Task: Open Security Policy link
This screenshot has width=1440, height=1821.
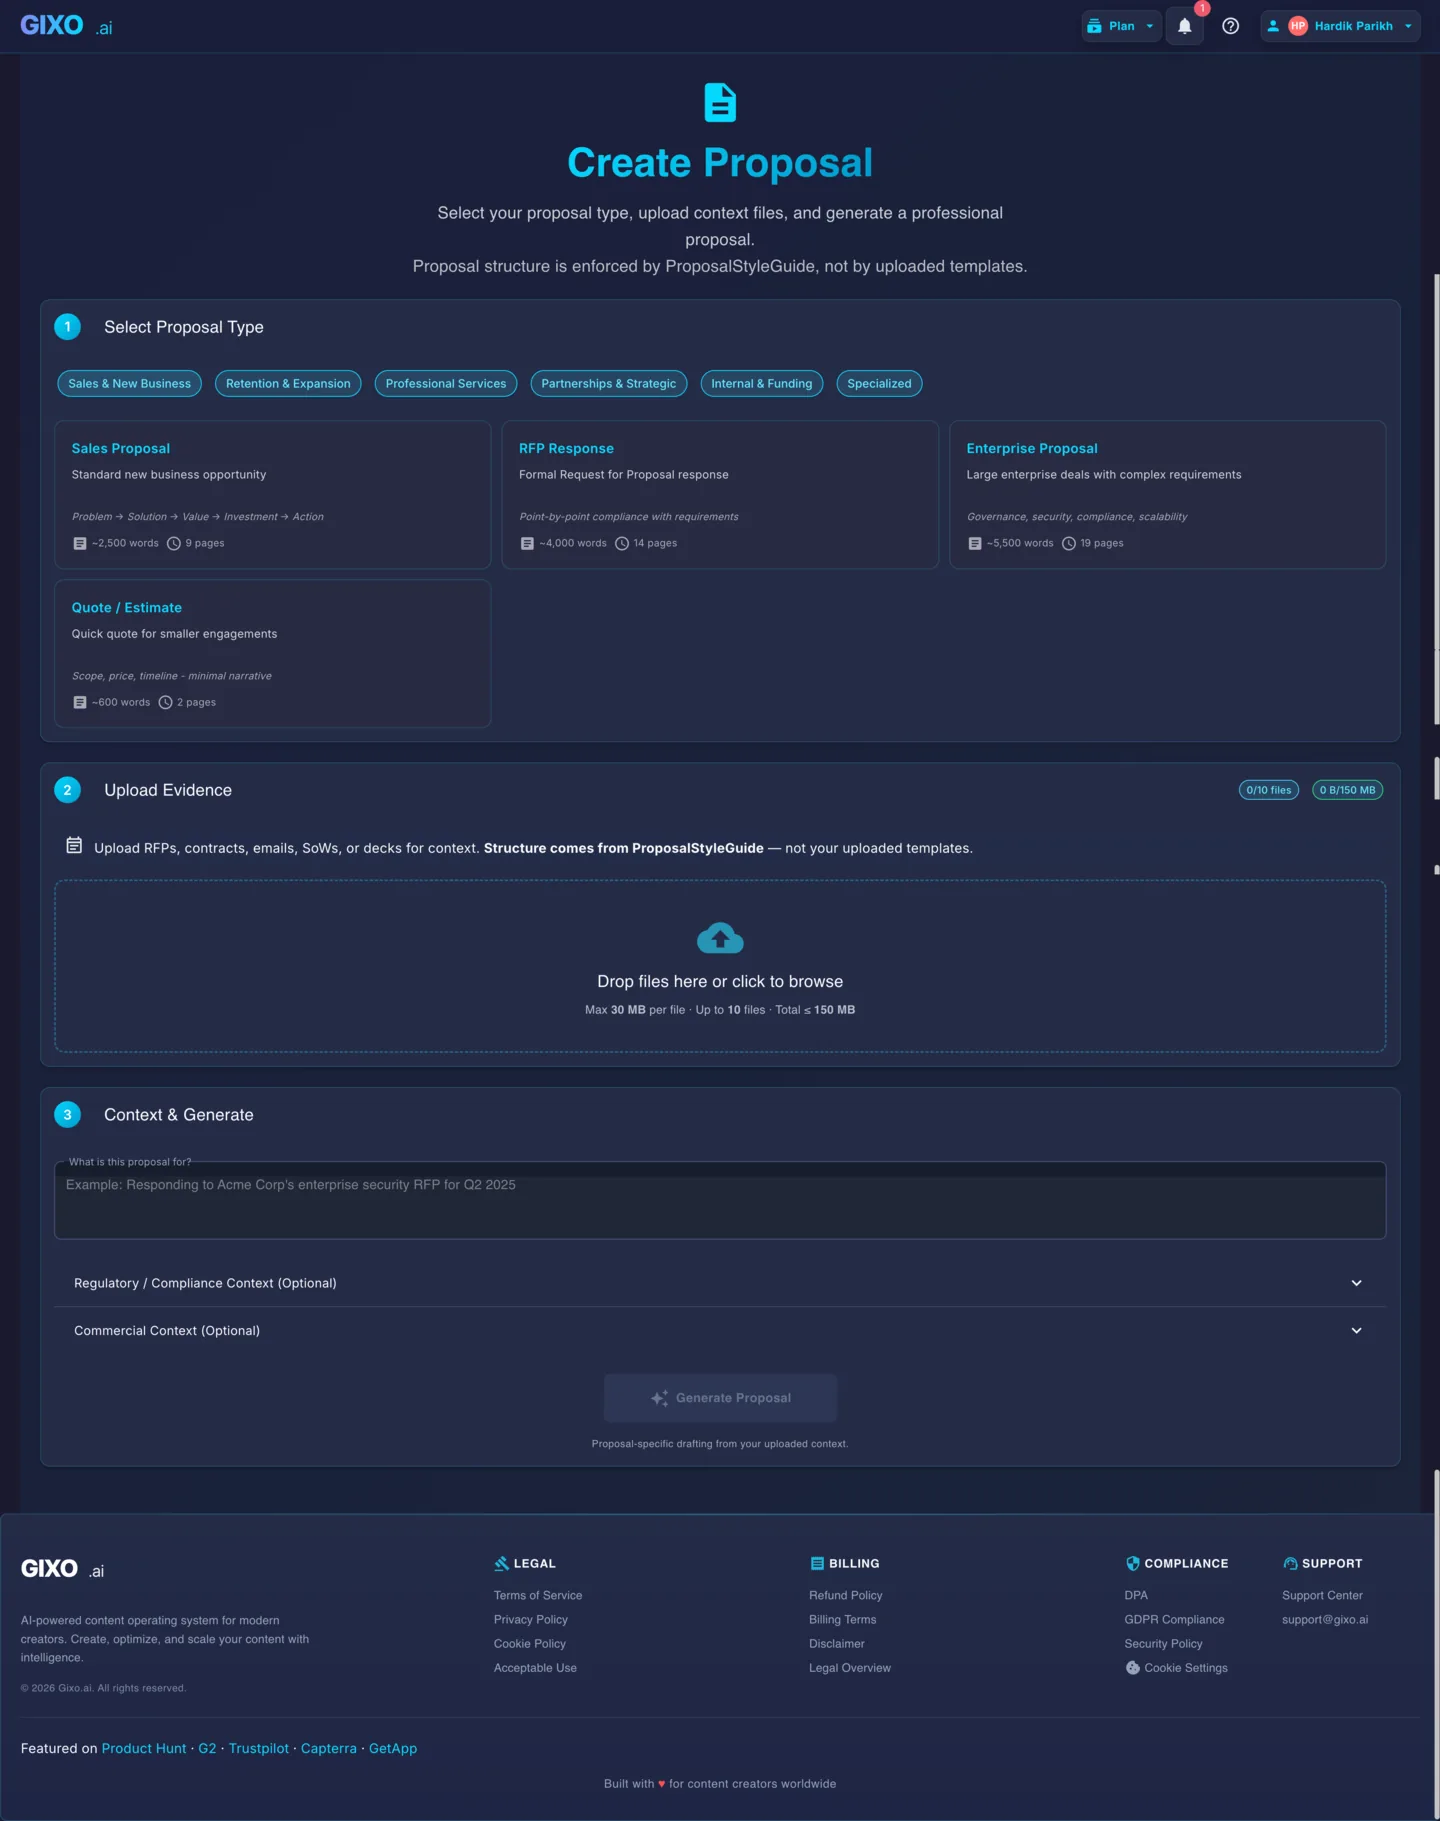Action: pos(1163,1643)
